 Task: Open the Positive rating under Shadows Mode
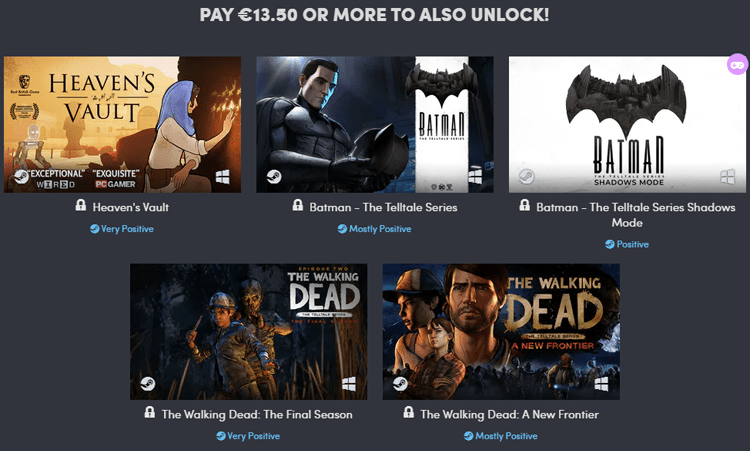627,244
